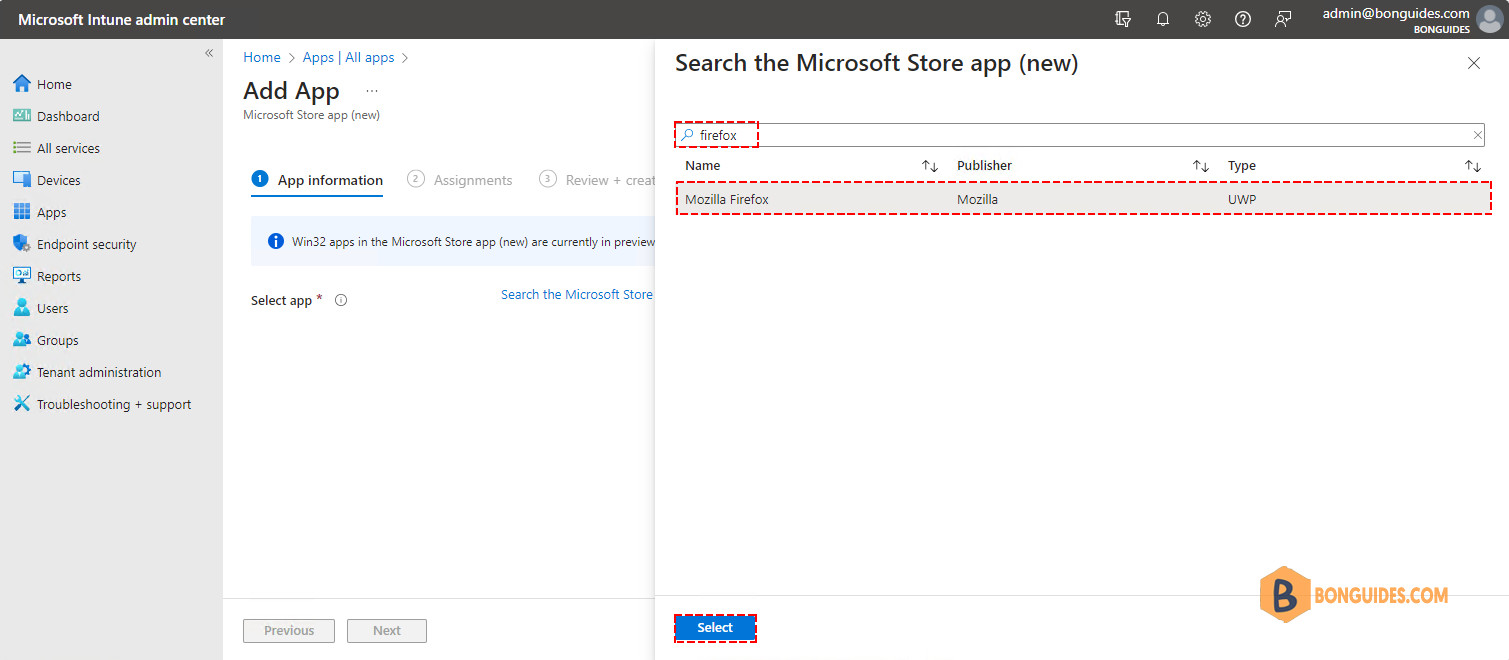Click the Devices icon in sidebar

coord(22,180)
